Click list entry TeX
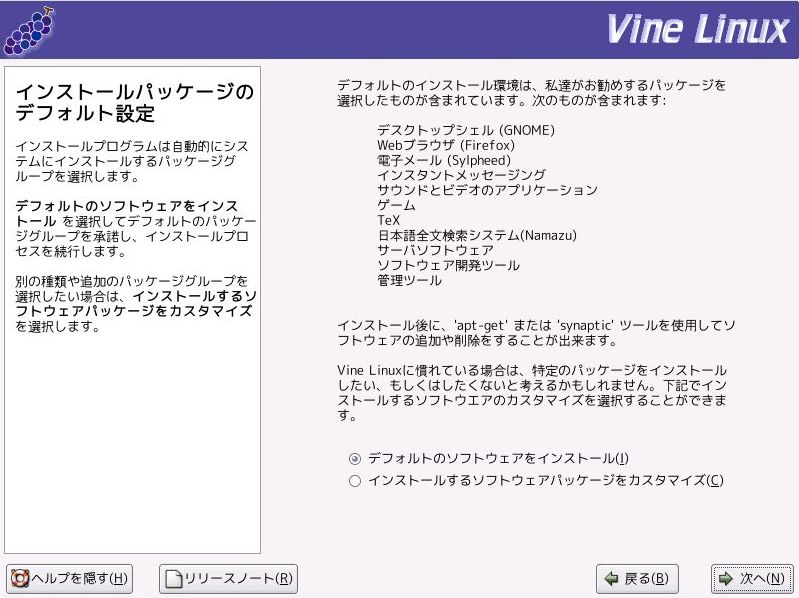The width and height of the screenshot is (799, 598). tap(389, 221)
